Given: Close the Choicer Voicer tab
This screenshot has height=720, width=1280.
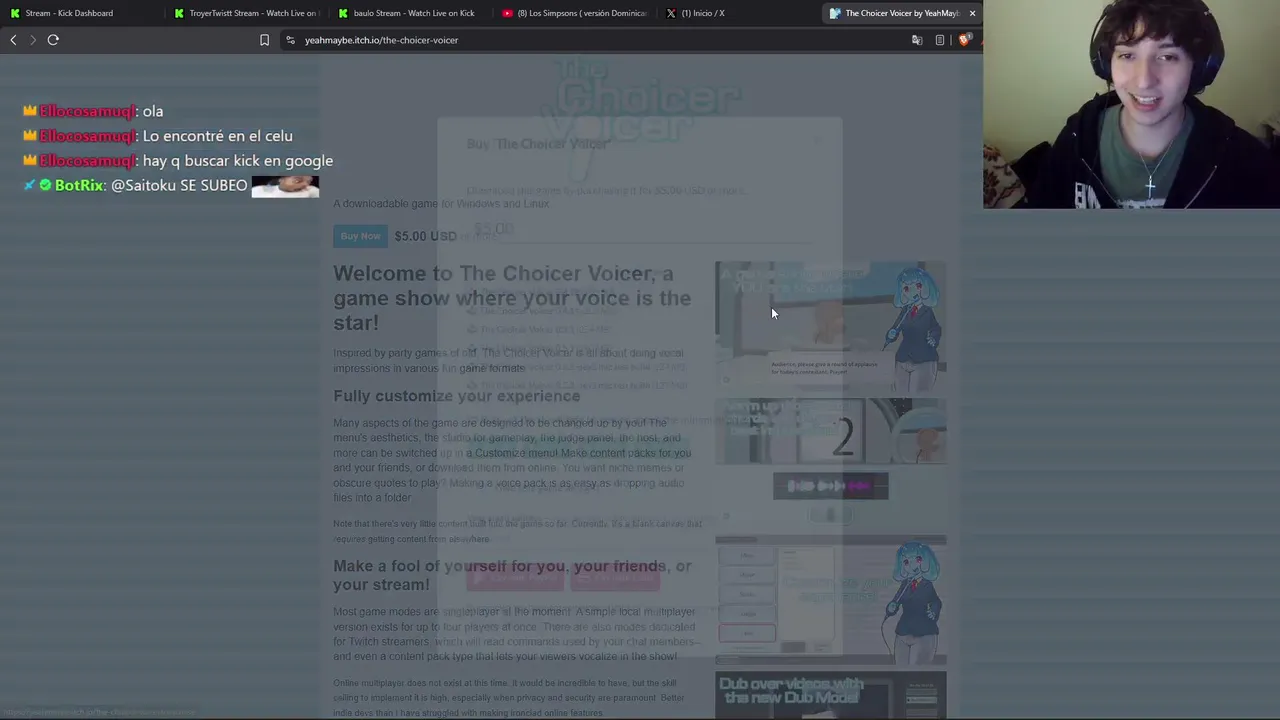Looking at the screenshot, I should [972, 13].
